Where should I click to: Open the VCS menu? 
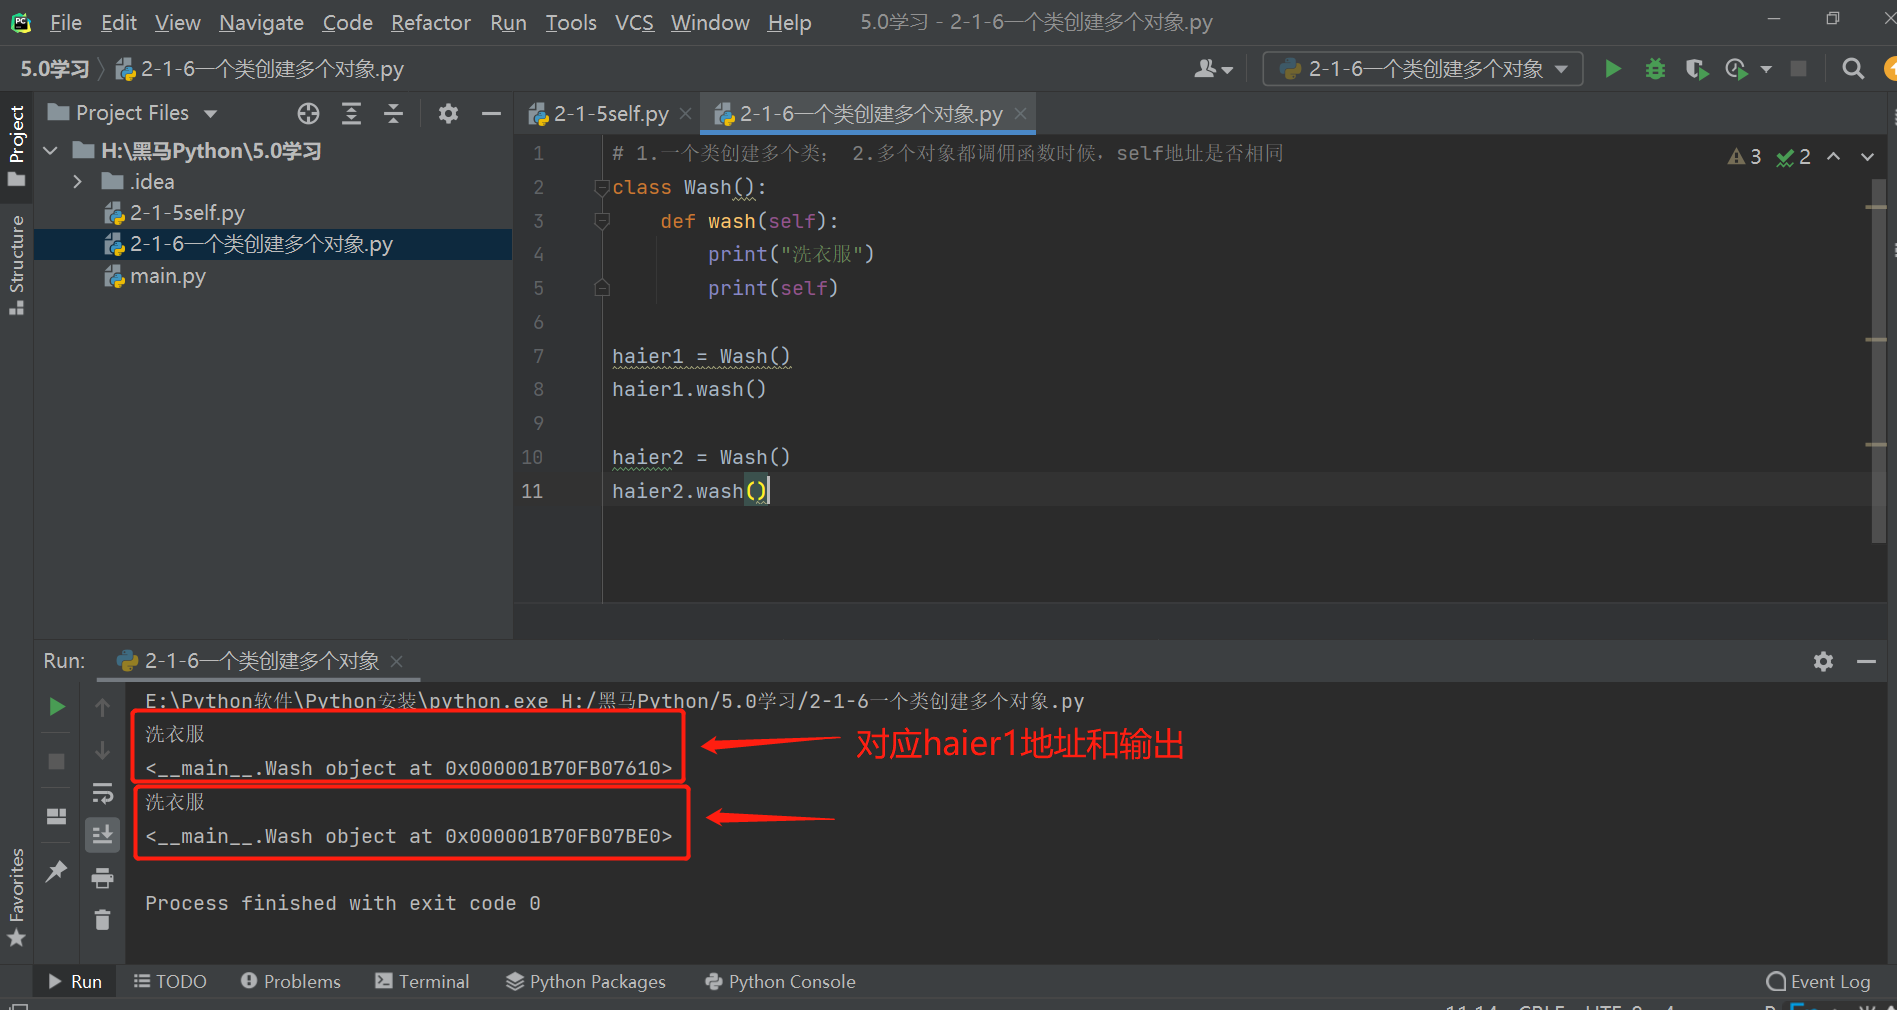pyautogui.click(x=634, y=22)
